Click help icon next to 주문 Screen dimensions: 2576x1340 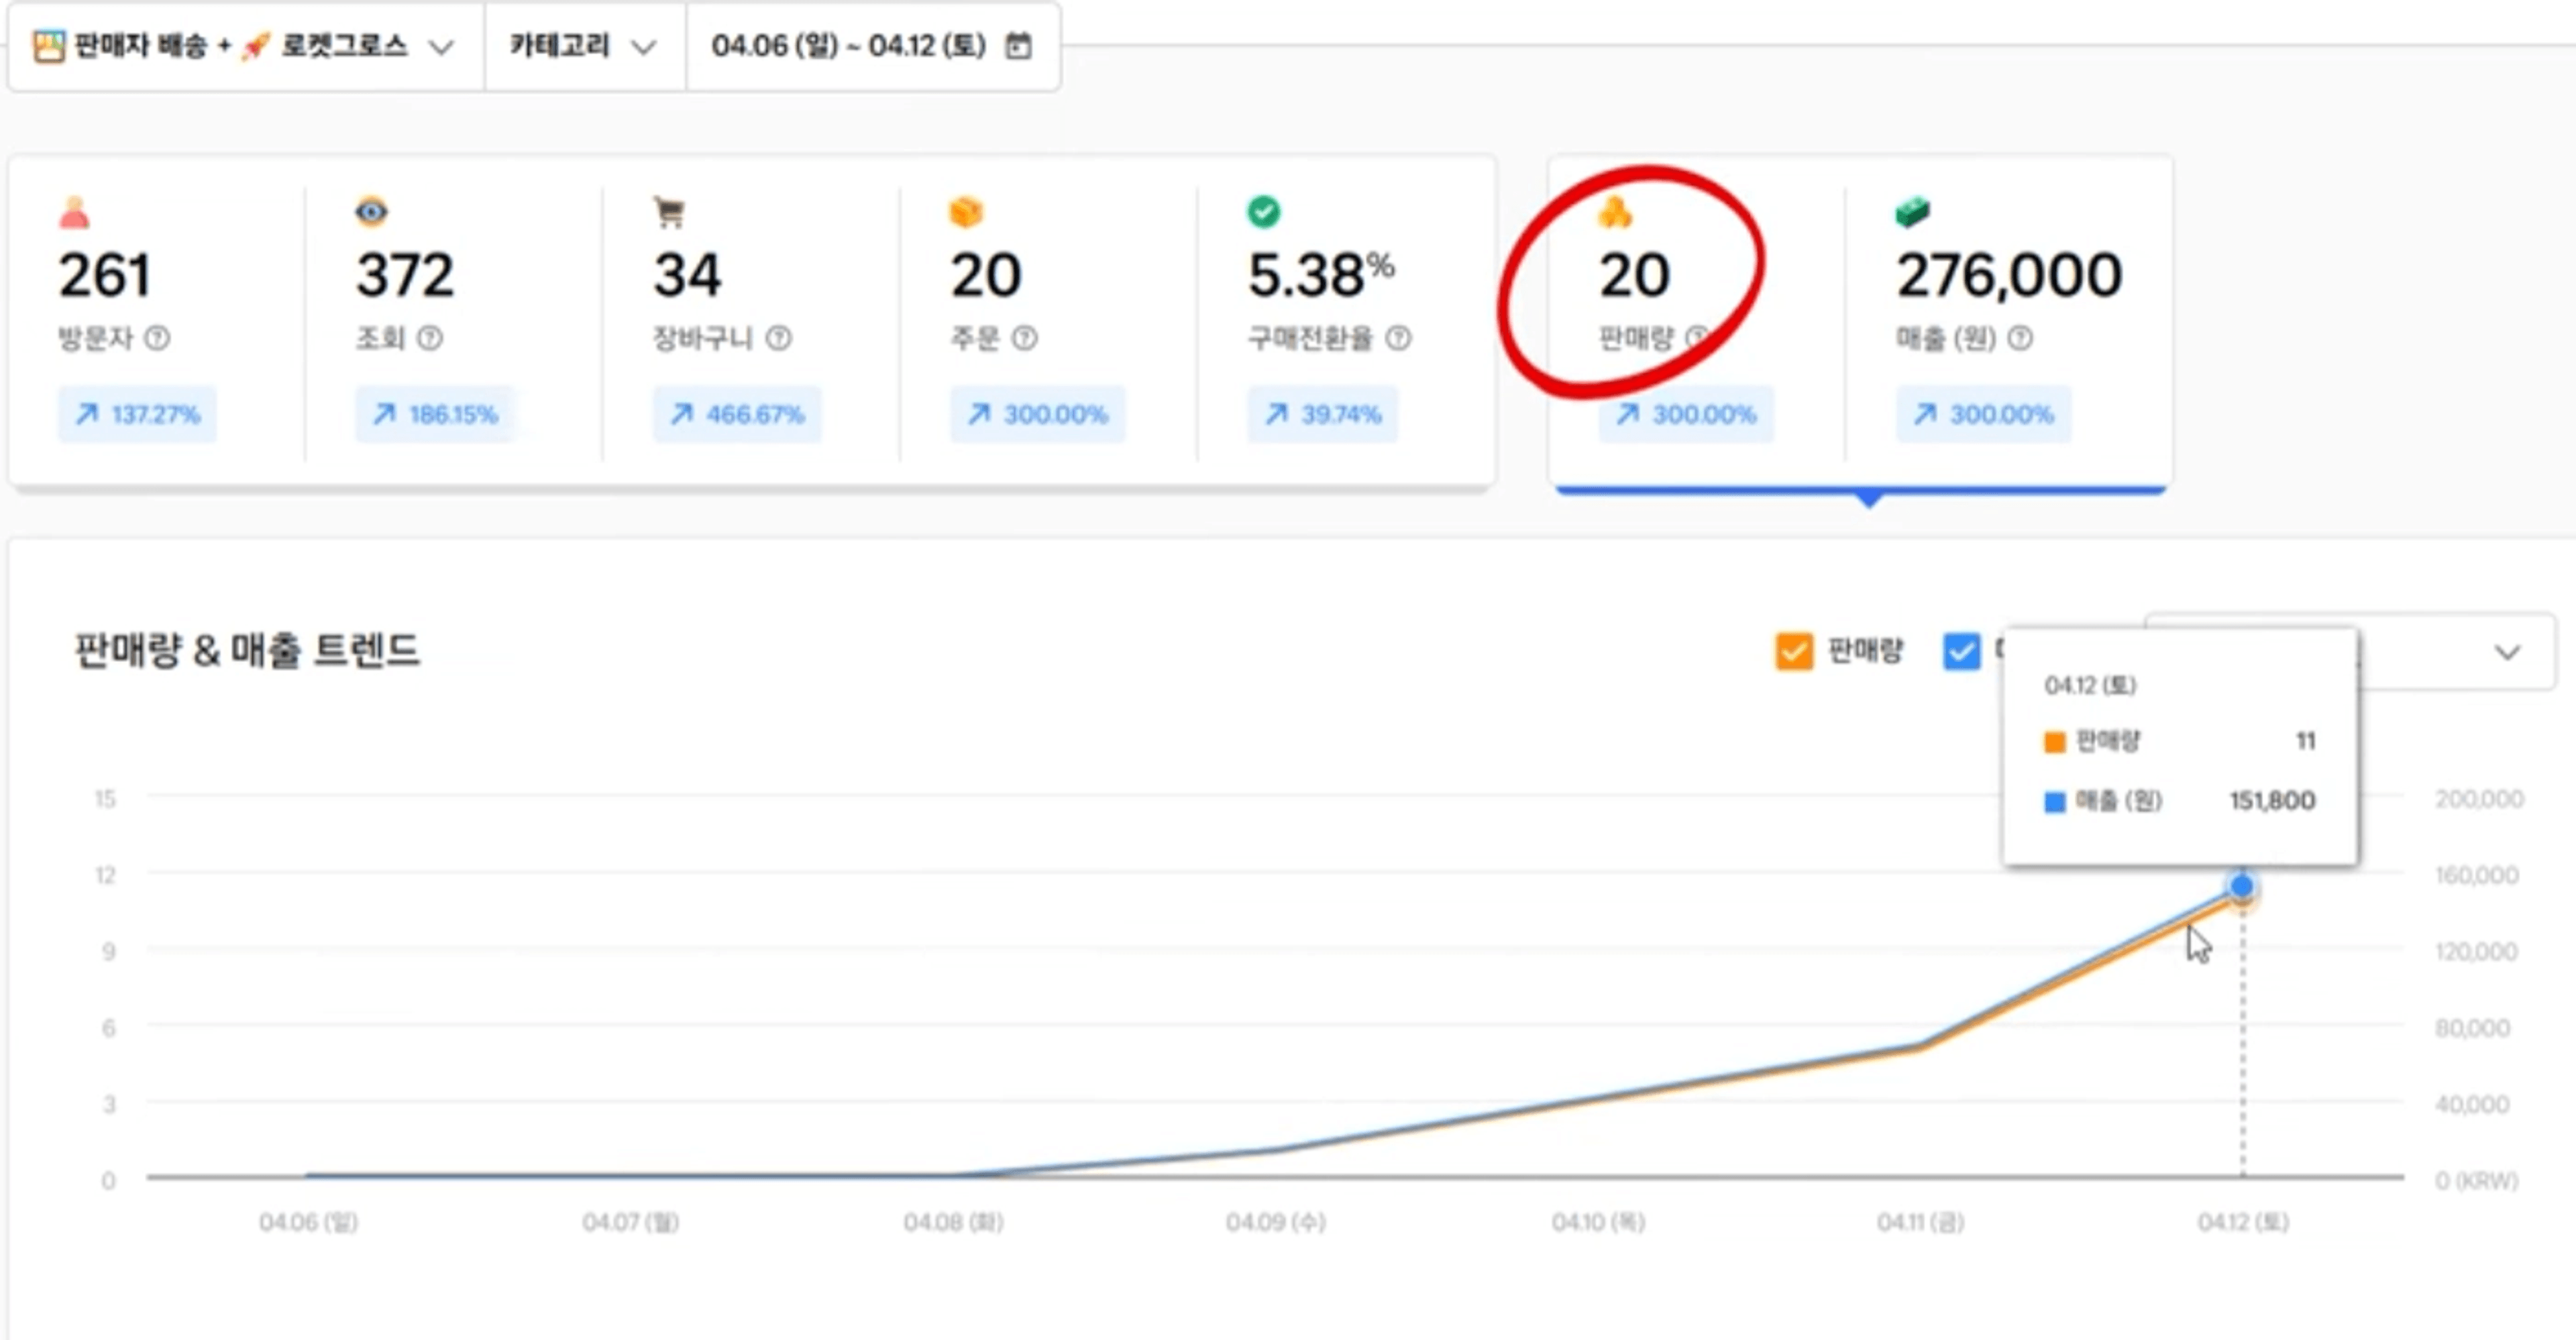pyautogui.click(x=1025, y=338)
